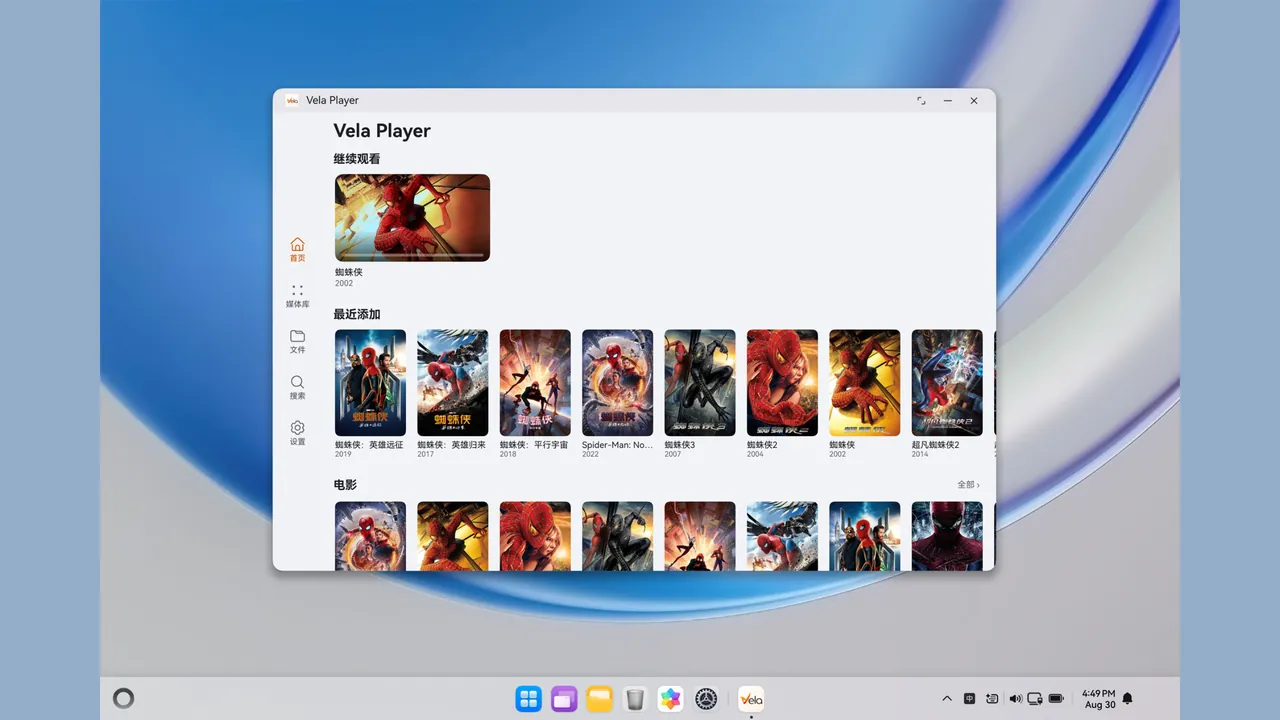Click the 蜘蛛侠：英雄归来 title text
1280x720 pixels.
click(451, 445)
